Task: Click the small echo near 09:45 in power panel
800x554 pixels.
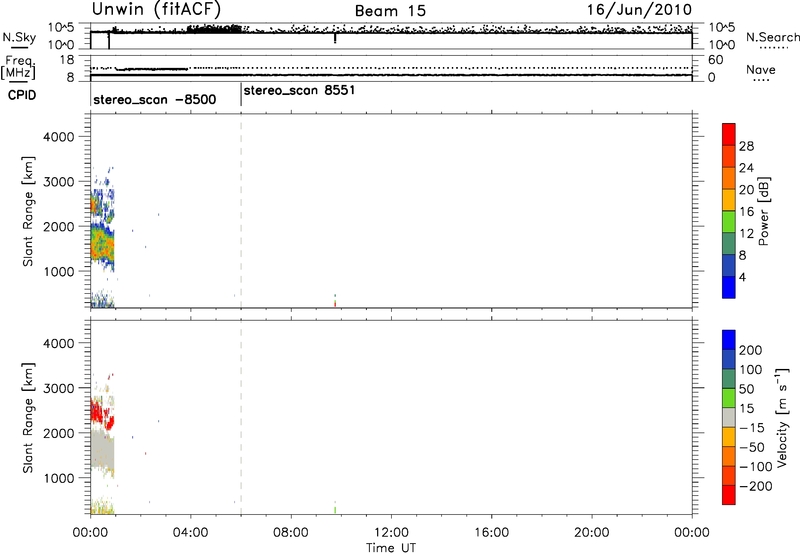Action: [x=335, y=300]
